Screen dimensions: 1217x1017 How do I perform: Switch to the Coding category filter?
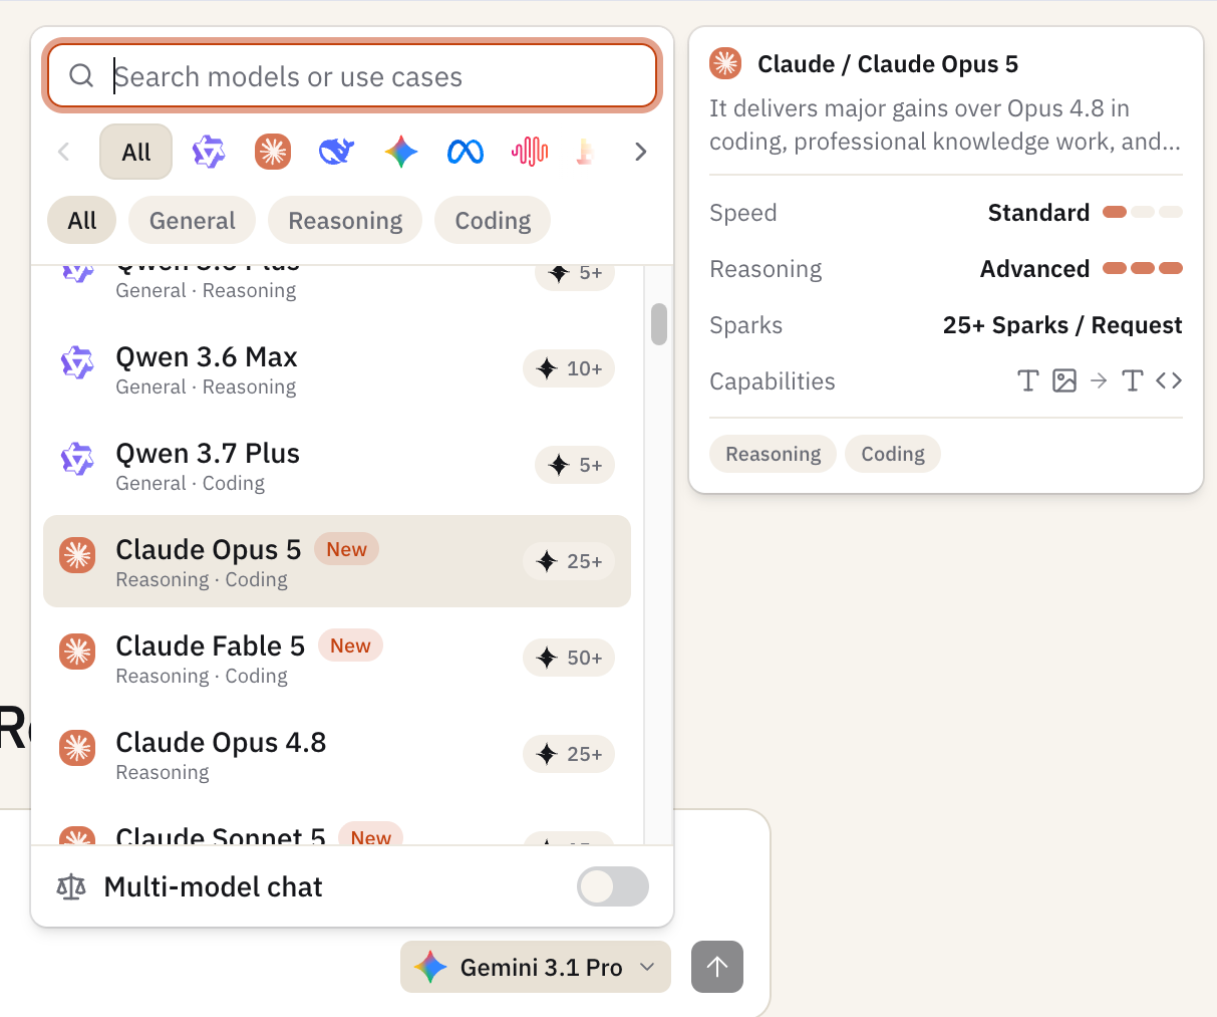tap(493, 221)
